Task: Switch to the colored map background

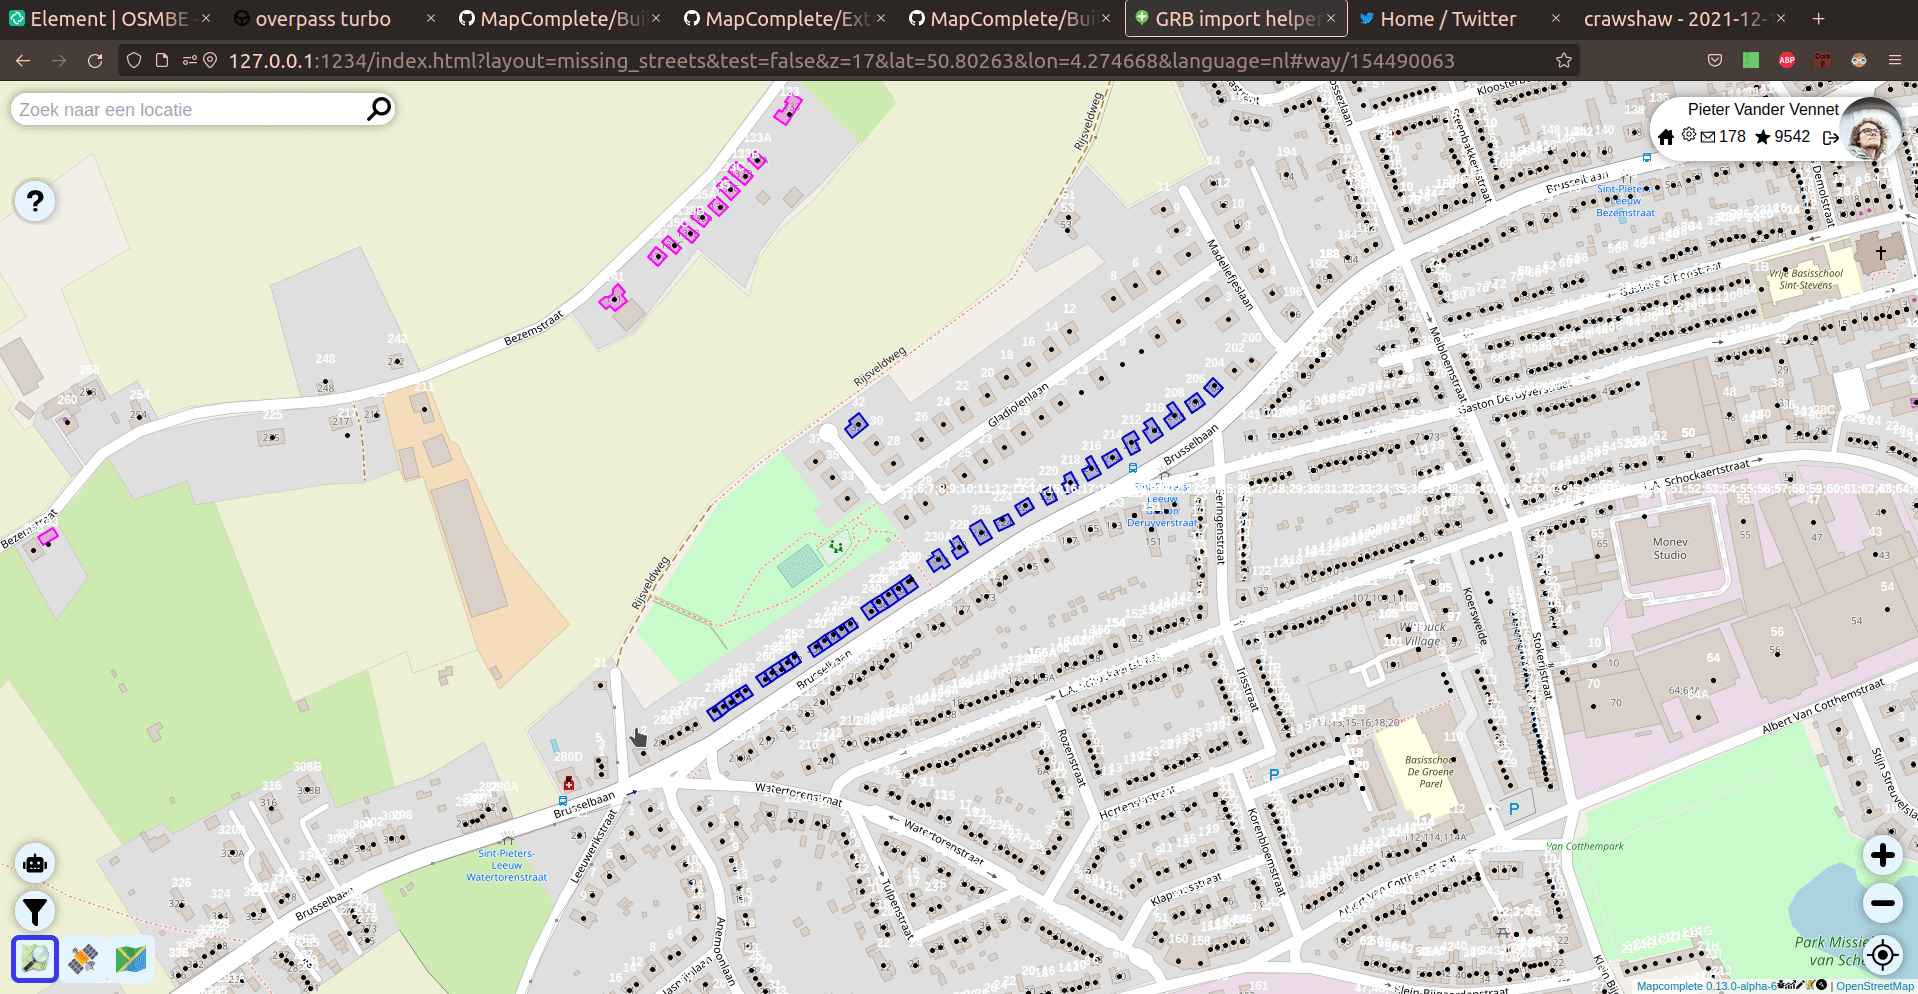Action: 131,959
